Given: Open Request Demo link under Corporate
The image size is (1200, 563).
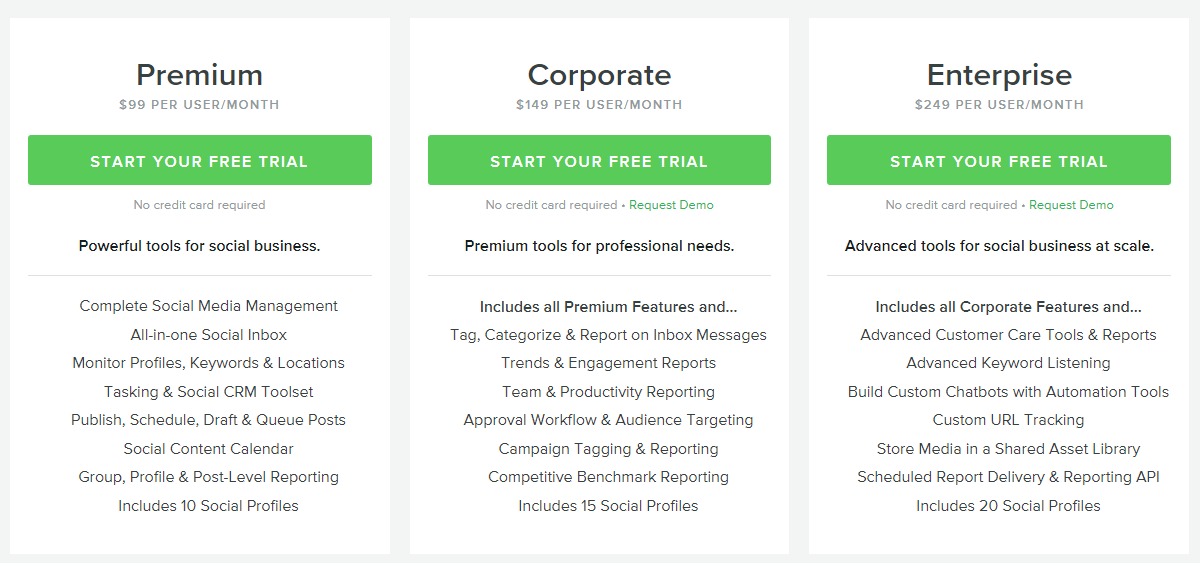Looking at the screenshot, I should tap(671, 205).
